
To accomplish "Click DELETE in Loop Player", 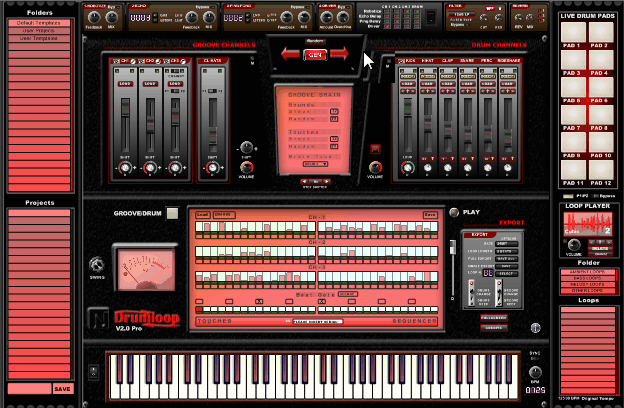I will point(600,248).
